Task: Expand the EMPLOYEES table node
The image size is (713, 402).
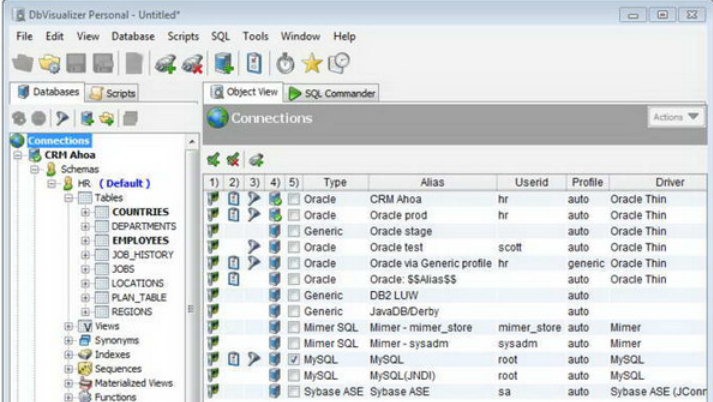Action: tap(85, 241)
